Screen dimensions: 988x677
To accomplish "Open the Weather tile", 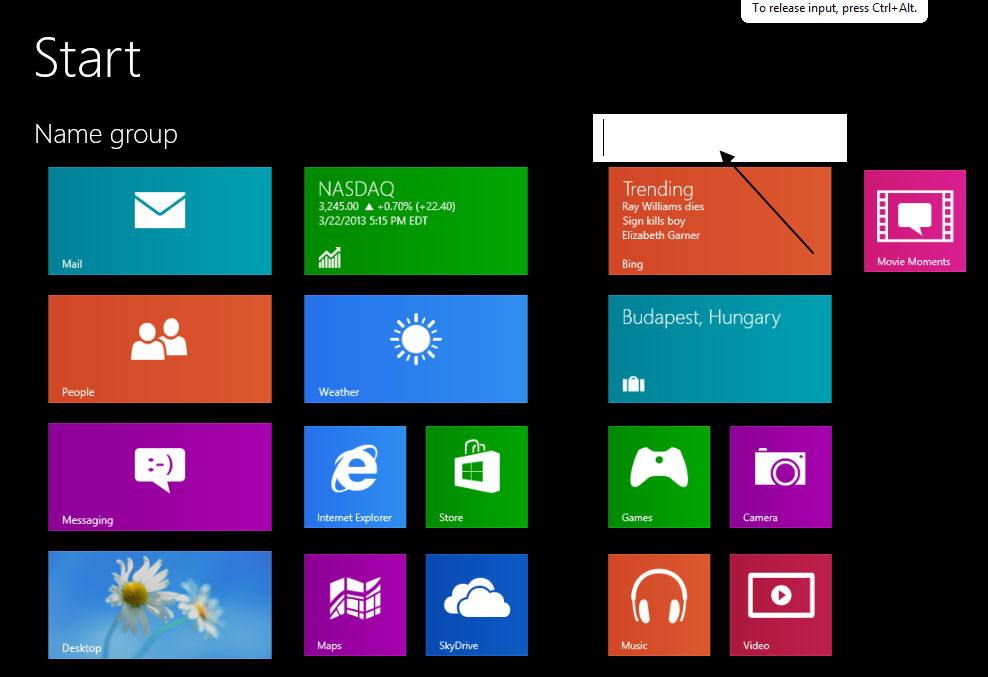I will (416, 349).
